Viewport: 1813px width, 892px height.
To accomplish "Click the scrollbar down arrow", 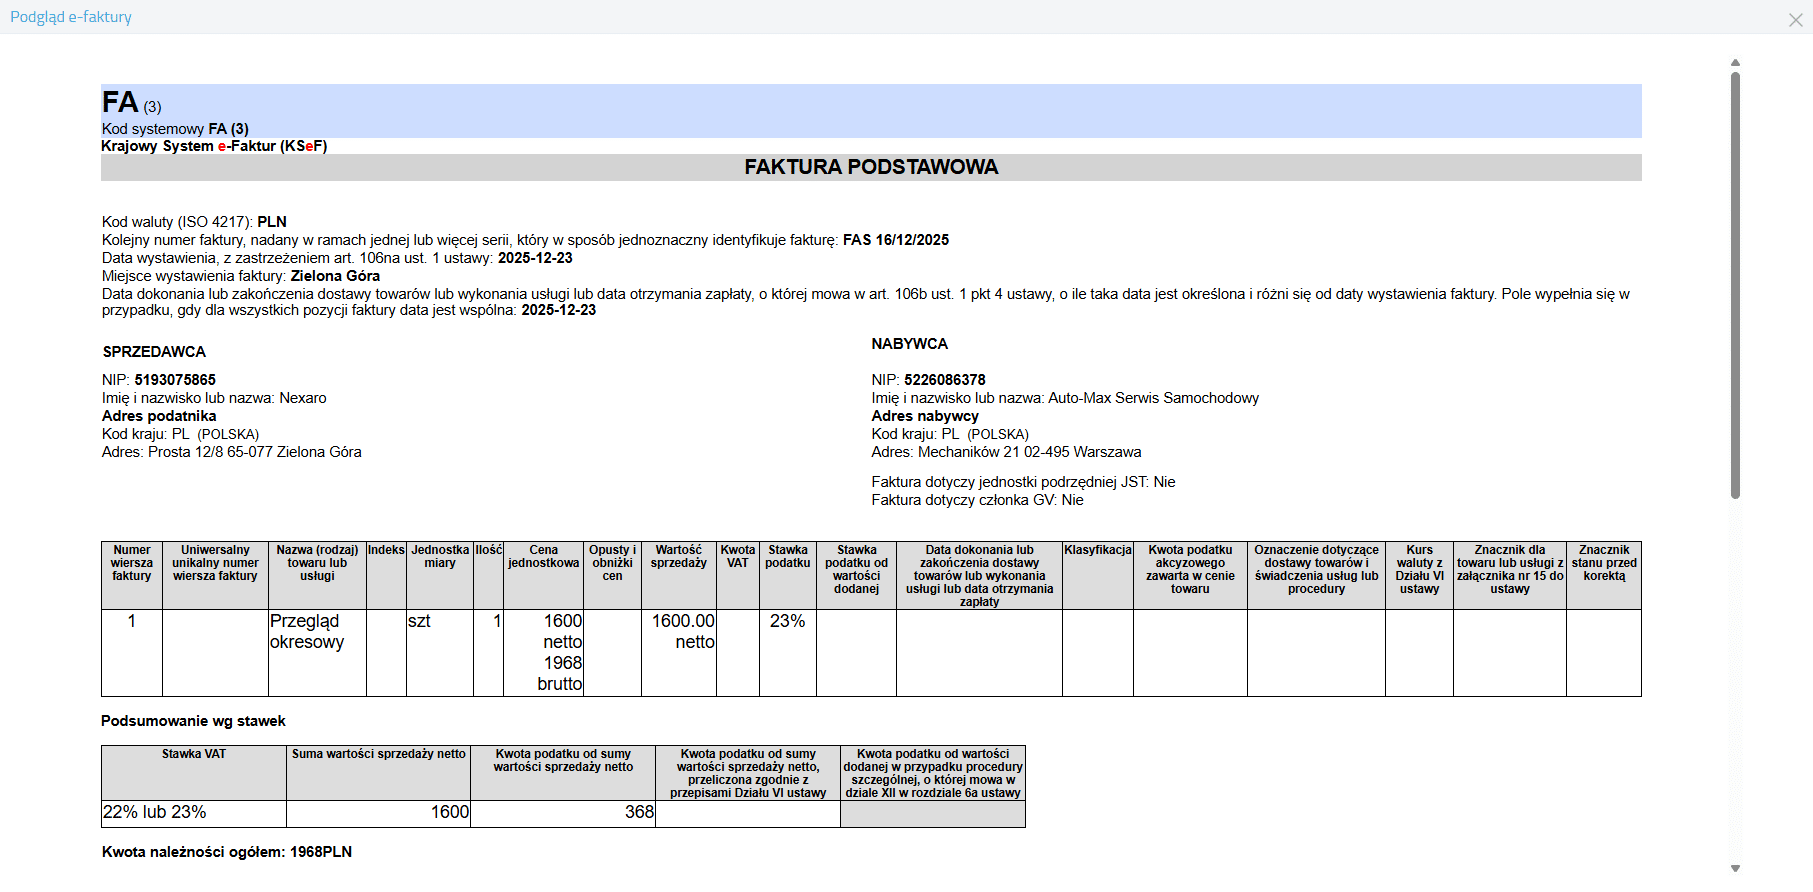I will click(x=1735, y=868).
